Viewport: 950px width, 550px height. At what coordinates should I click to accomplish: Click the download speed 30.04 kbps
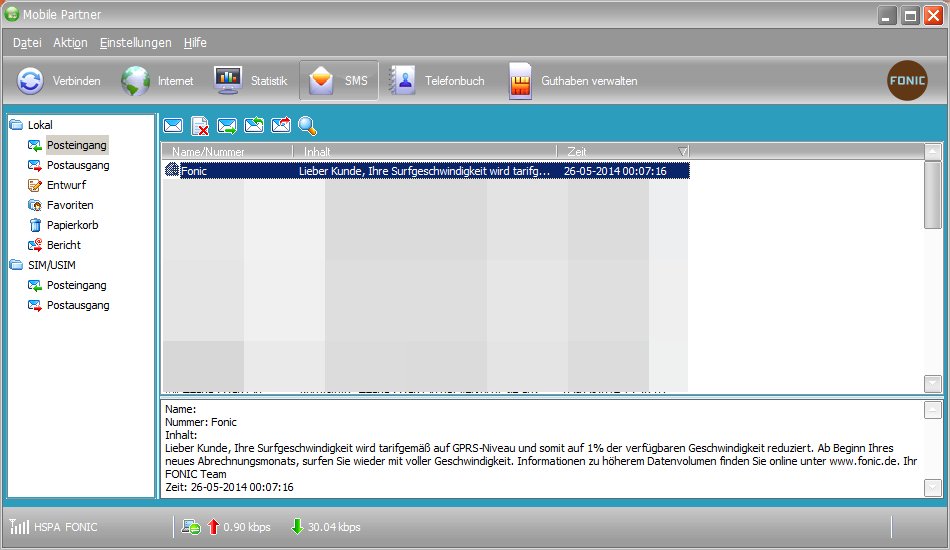[334, 527]
